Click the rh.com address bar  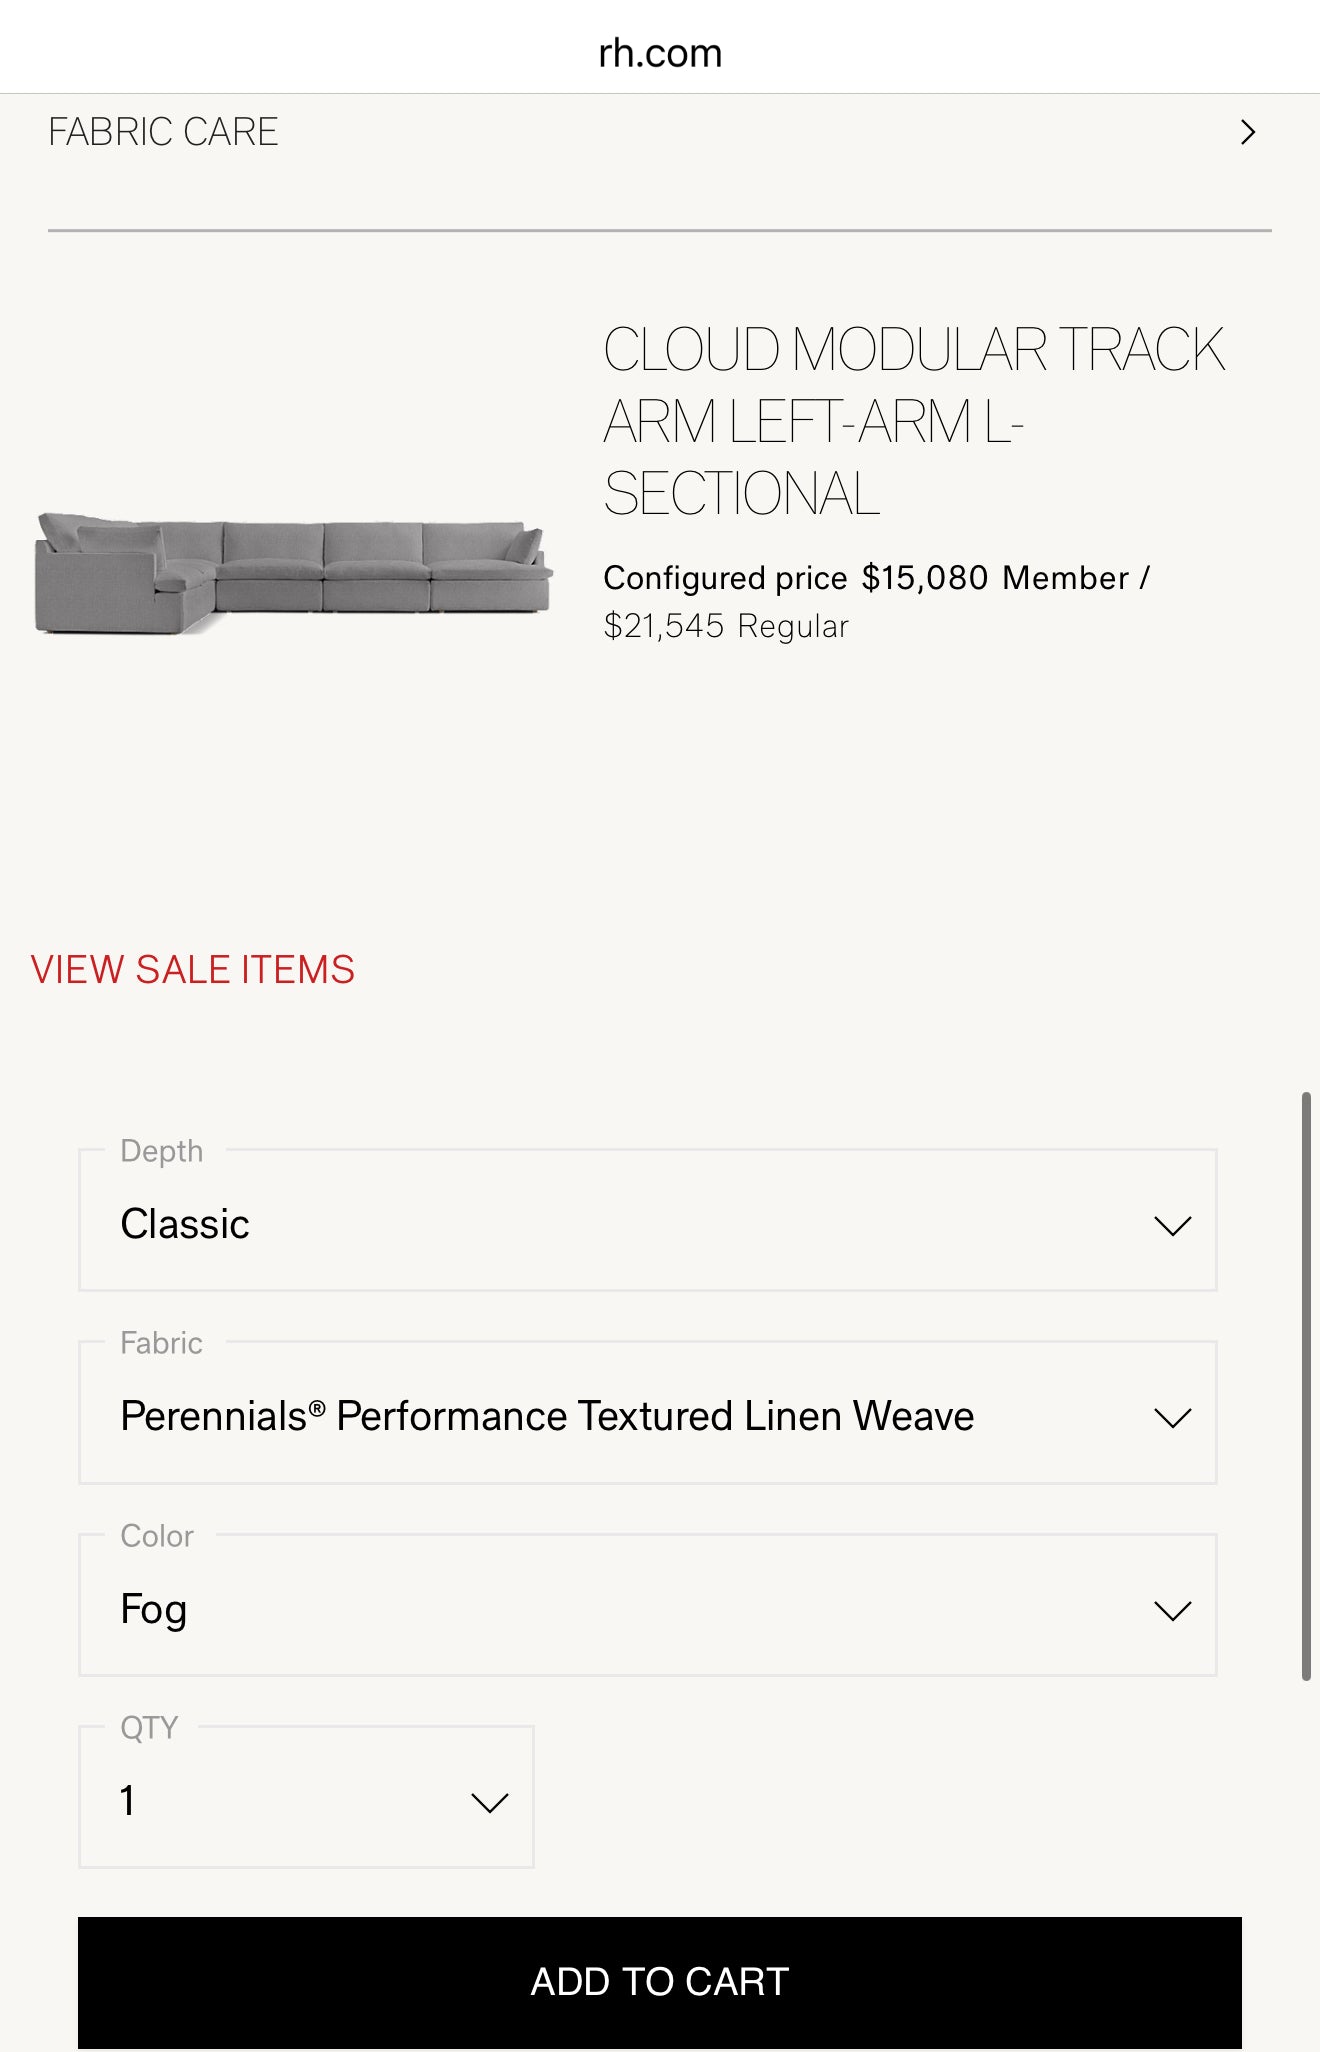pos(660,52)
